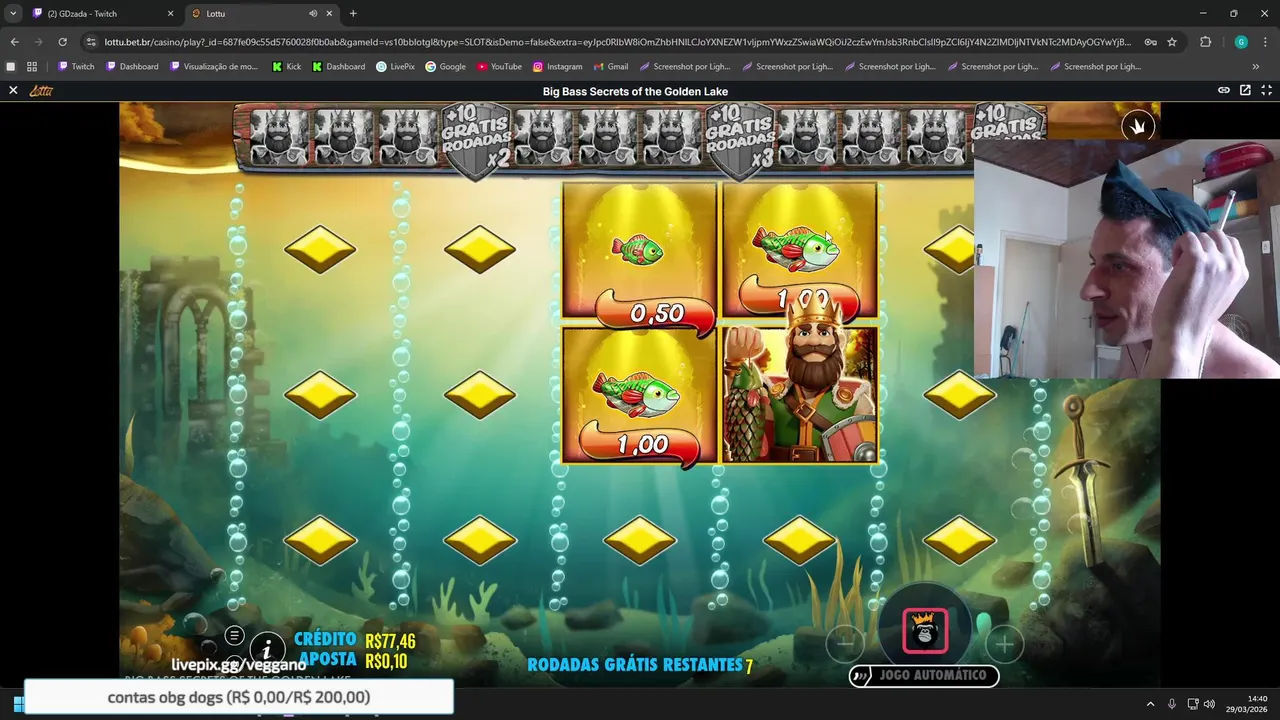The height and width of the screenshot is (720, 1280).
Task: Open the LivePix bookmark
Action: coord(395,67)
